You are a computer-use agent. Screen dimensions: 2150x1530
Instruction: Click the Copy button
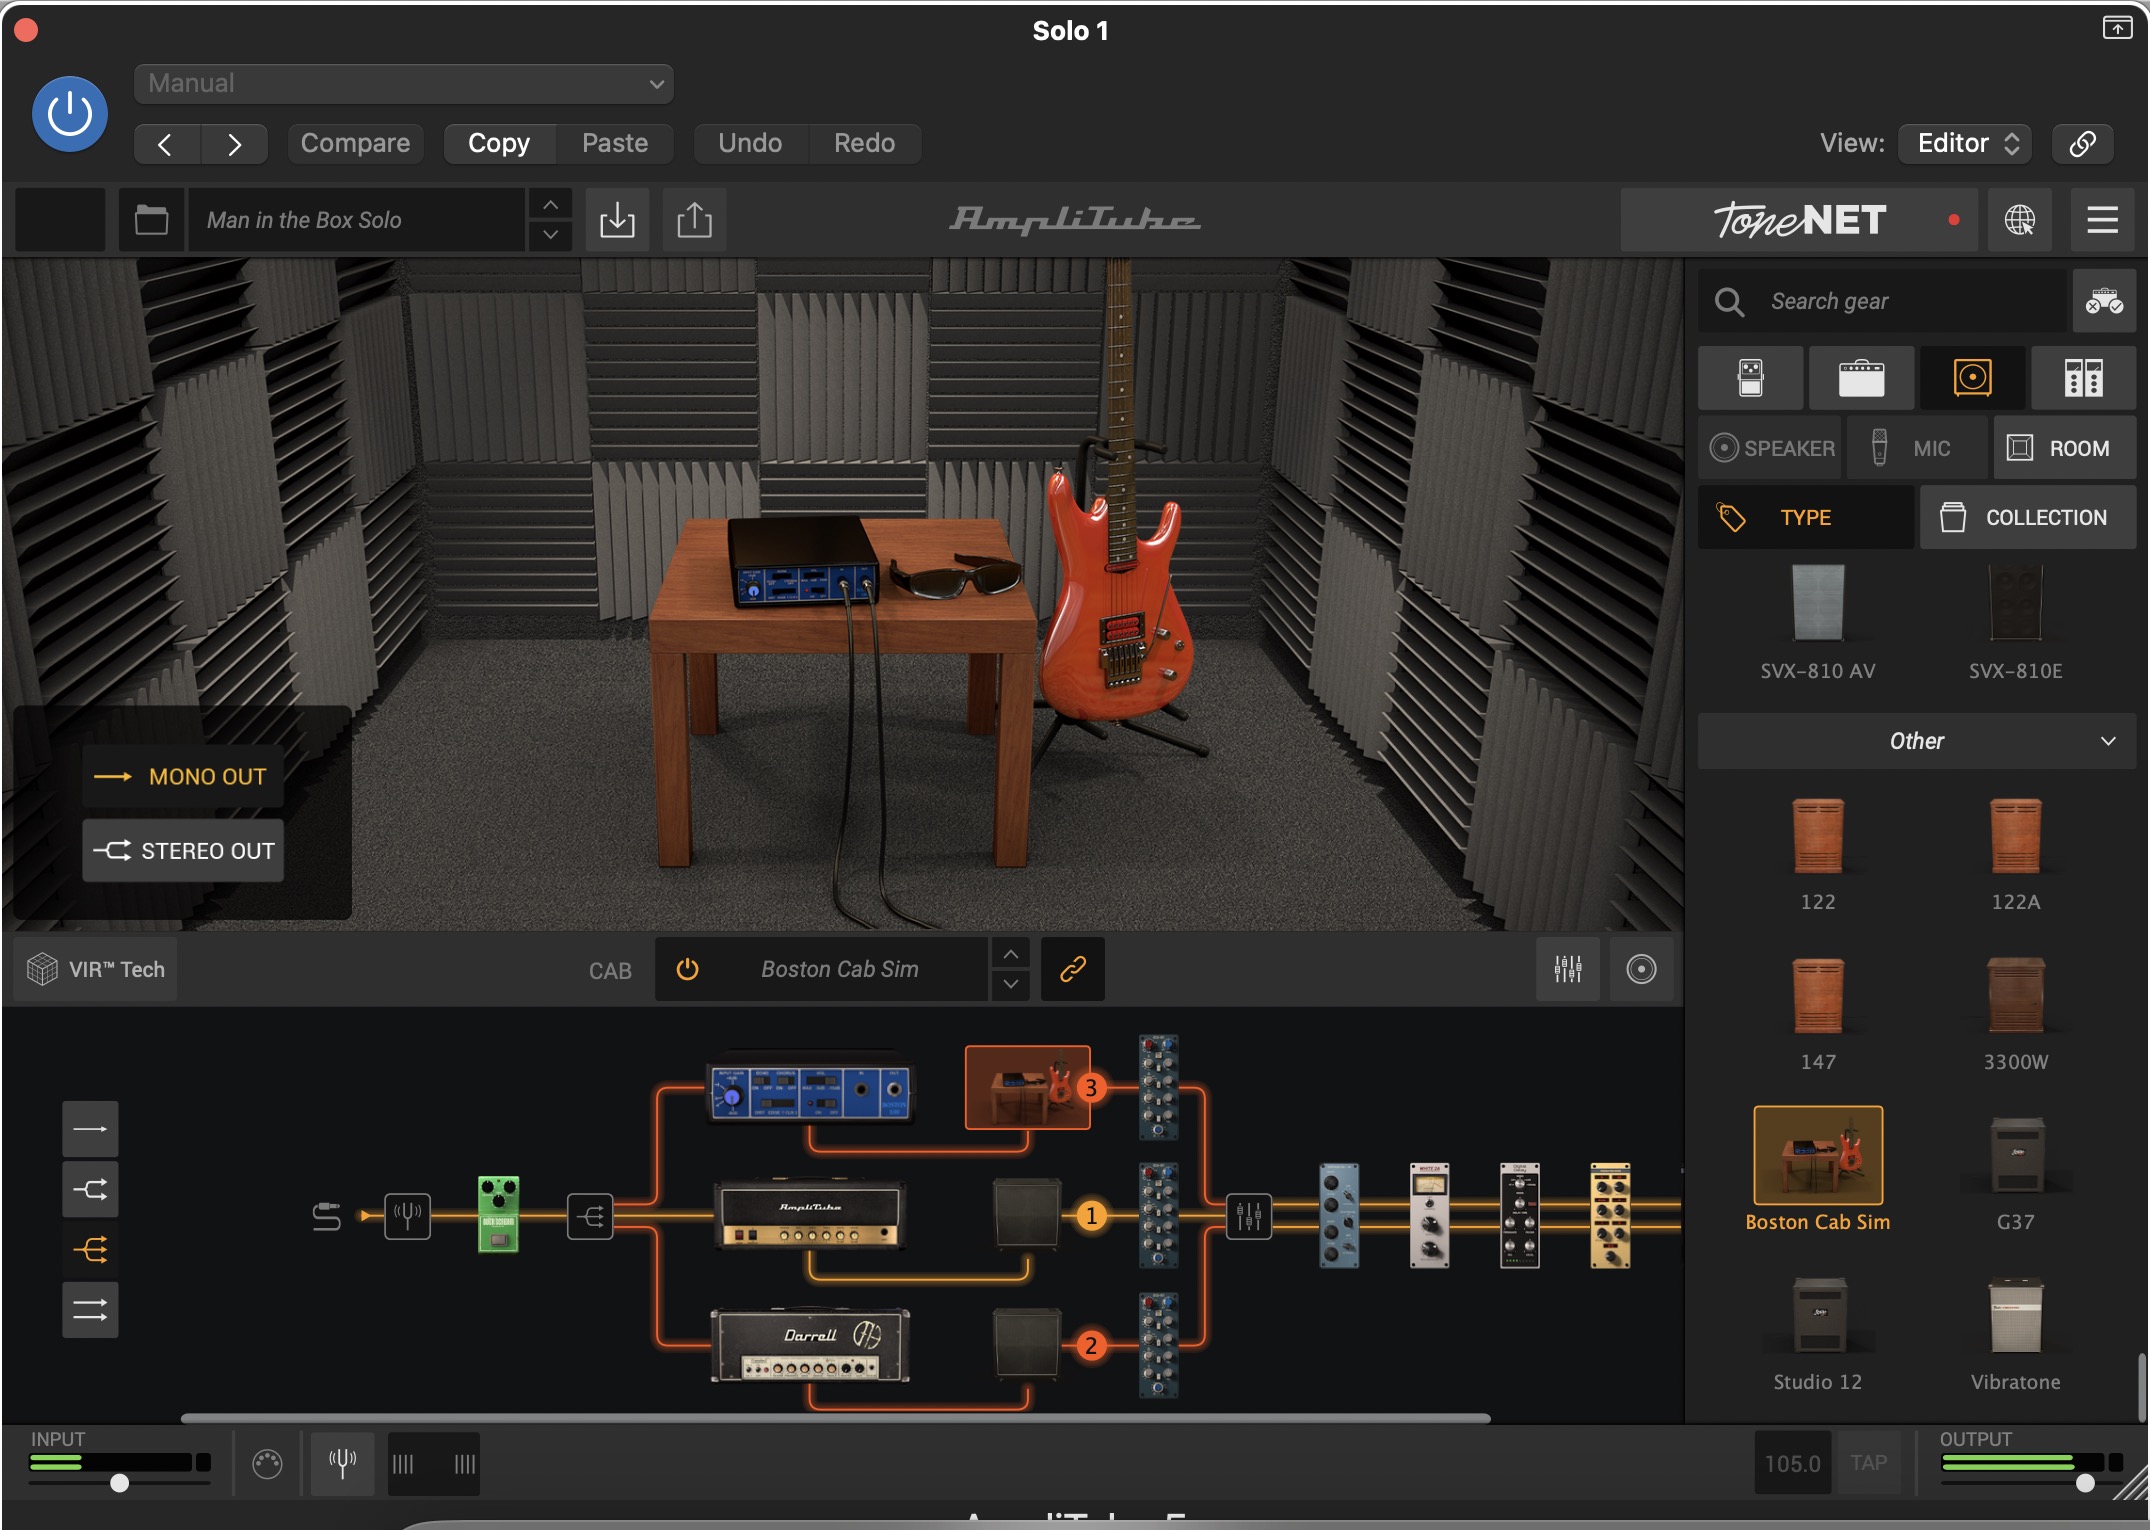tap(499, 143)
